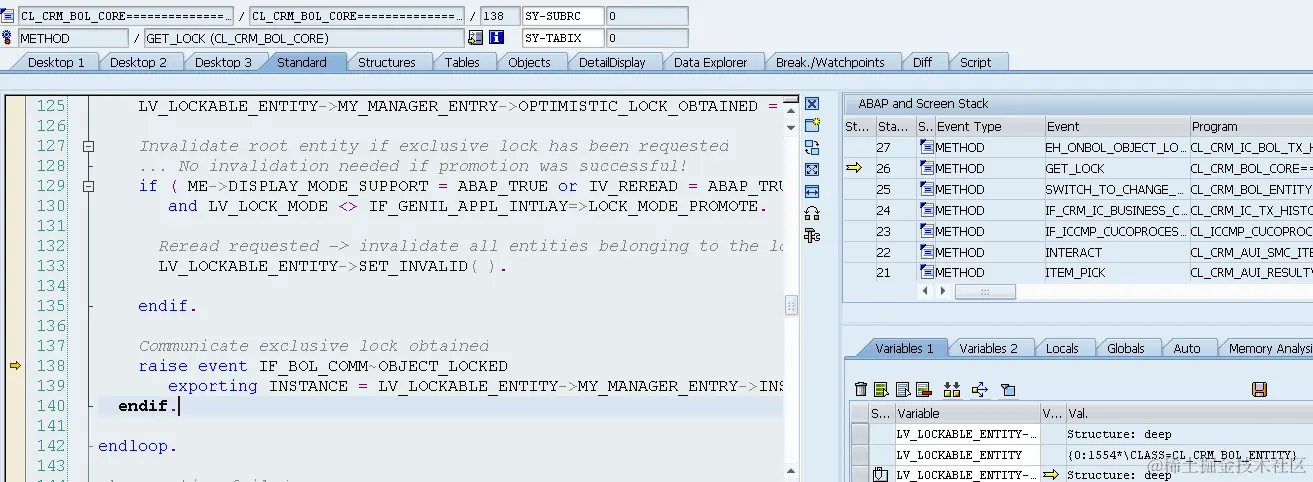
Task: Open the Tables tab
Action: tap(462, 62)
